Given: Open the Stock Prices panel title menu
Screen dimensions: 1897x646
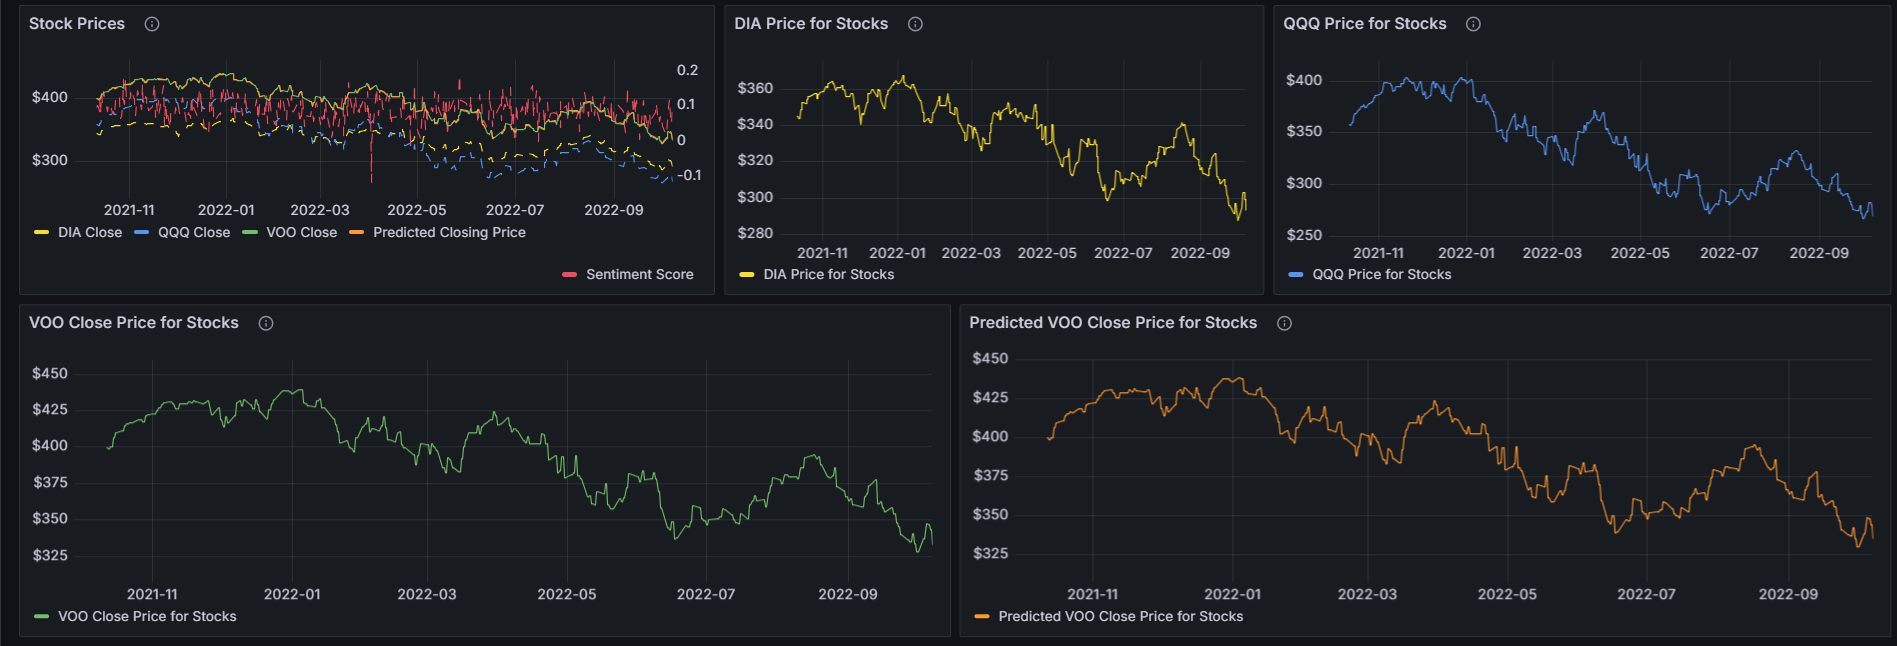Looking at the screenshot, I should (x=77, y=24).
